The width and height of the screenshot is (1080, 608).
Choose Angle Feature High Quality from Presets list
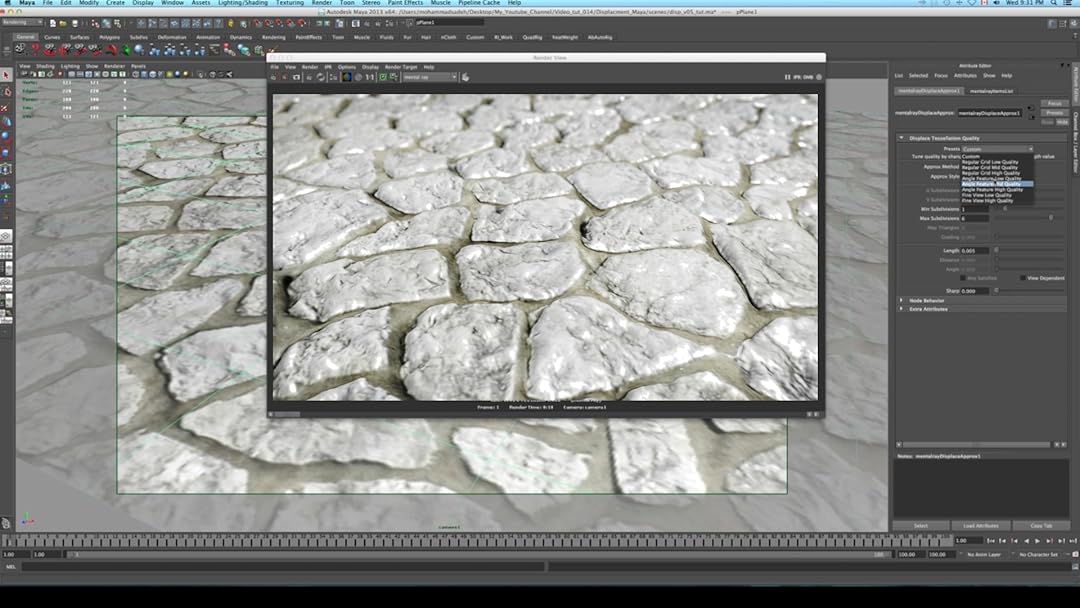[x=994, y=190]
